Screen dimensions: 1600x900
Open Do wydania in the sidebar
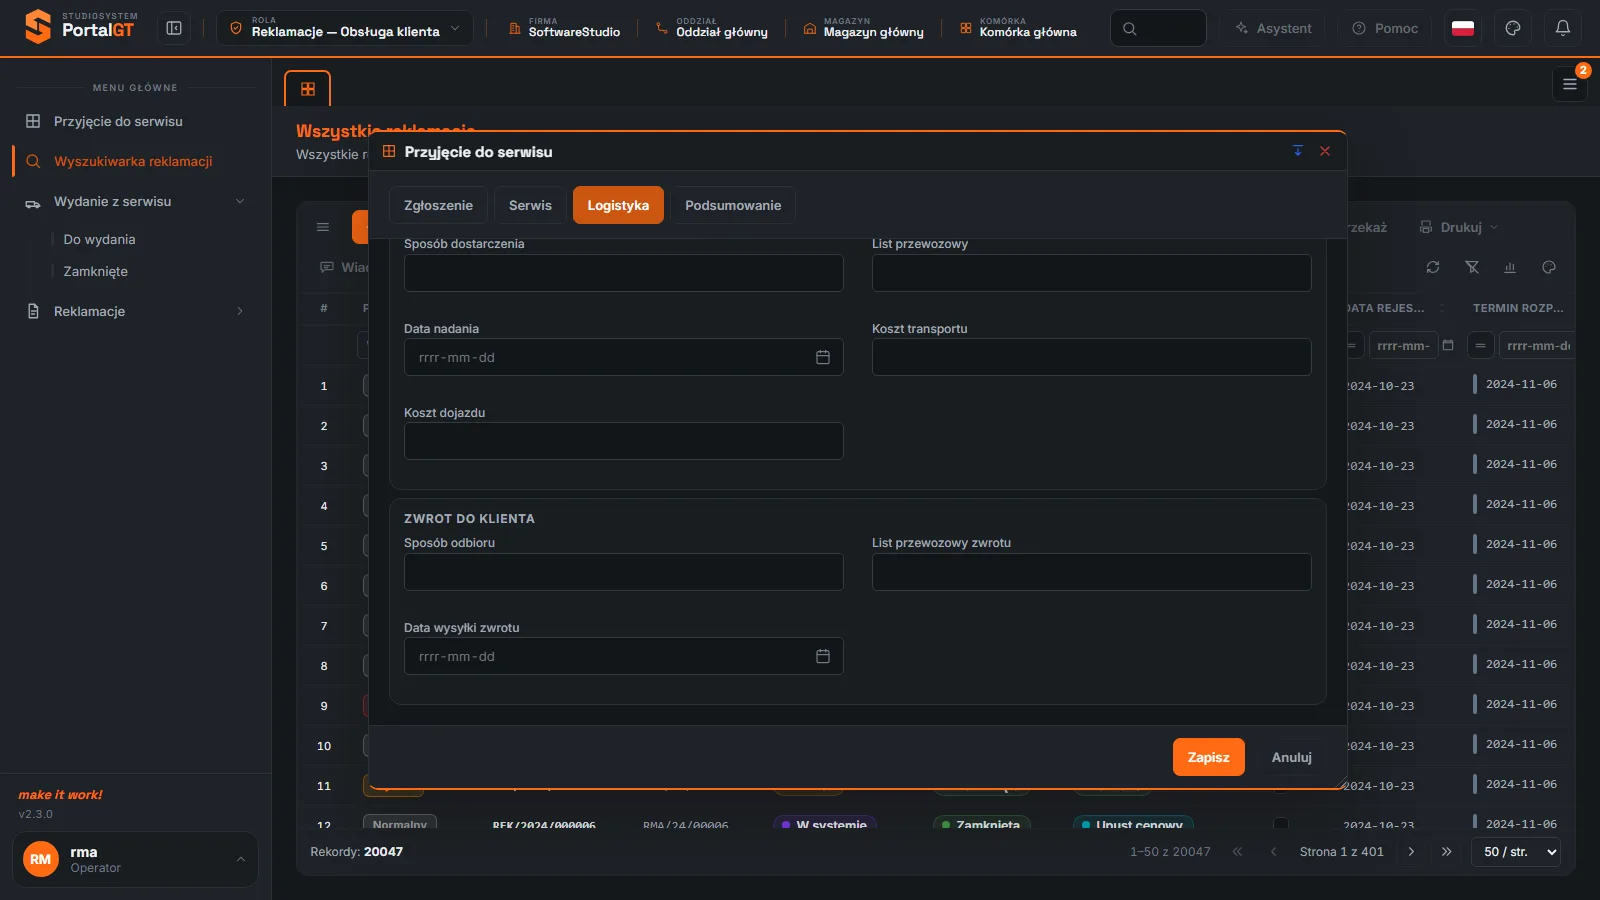click(x=99, y=239)
